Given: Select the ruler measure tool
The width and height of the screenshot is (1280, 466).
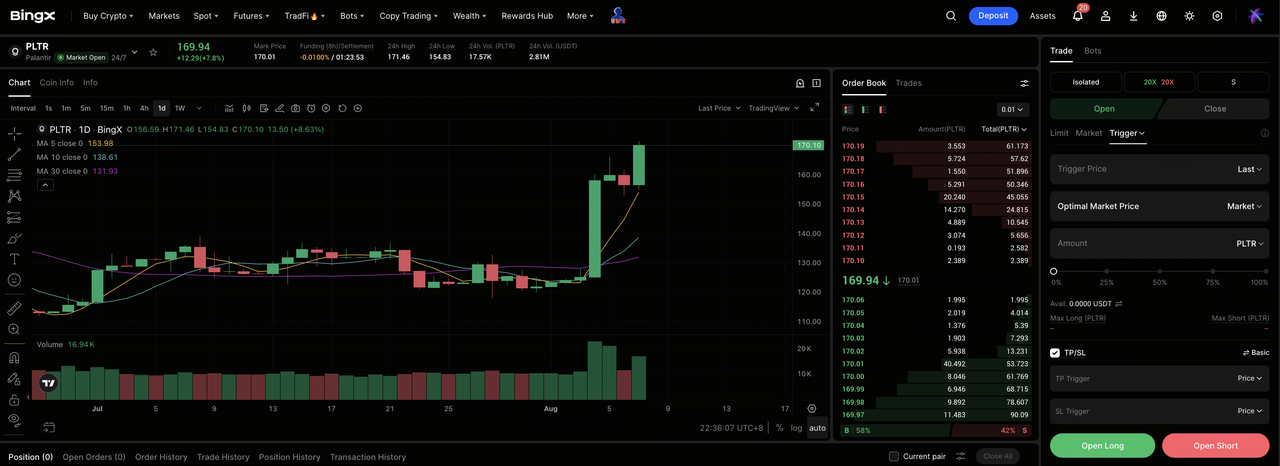Looking at the screenshot, I should [14, 309].
